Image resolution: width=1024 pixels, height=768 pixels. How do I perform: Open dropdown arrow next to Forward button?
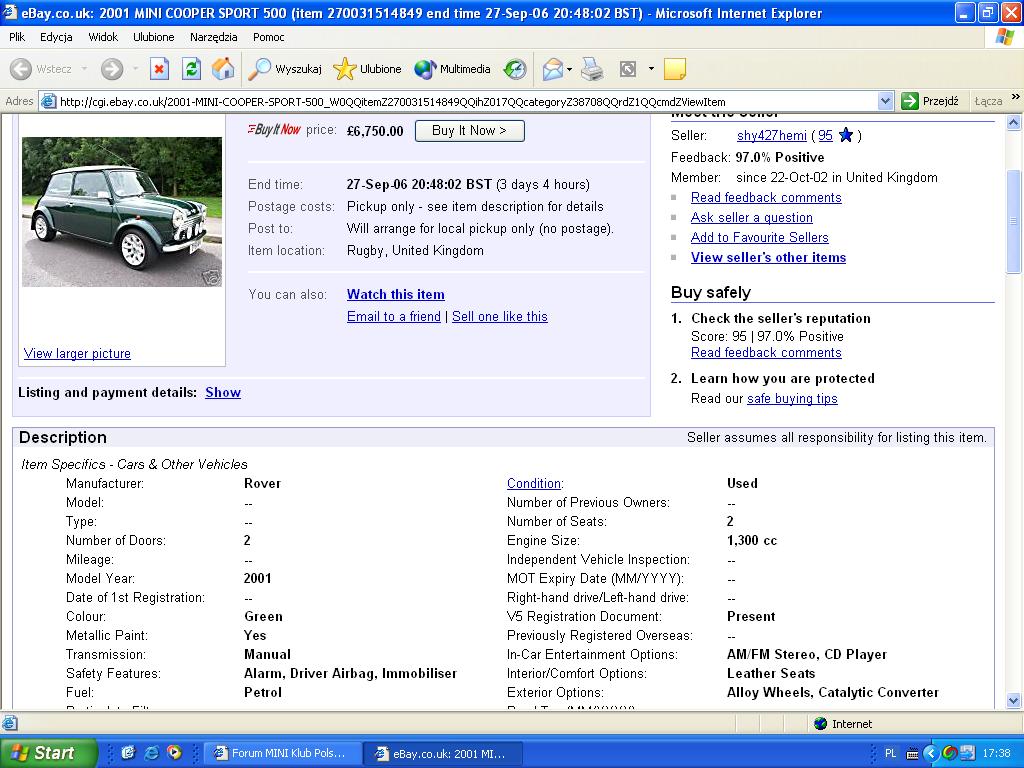[x=135, y=69]
